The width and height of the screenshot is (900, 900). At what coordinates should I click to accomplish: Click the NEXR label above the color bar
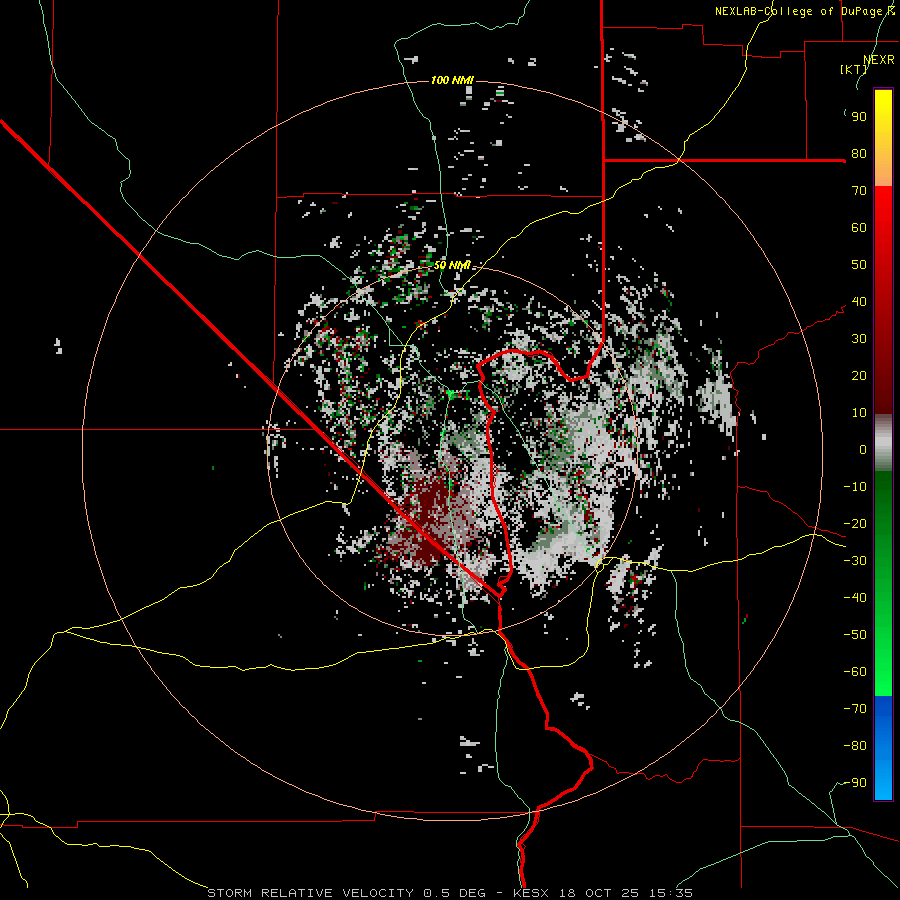(878, 60)
